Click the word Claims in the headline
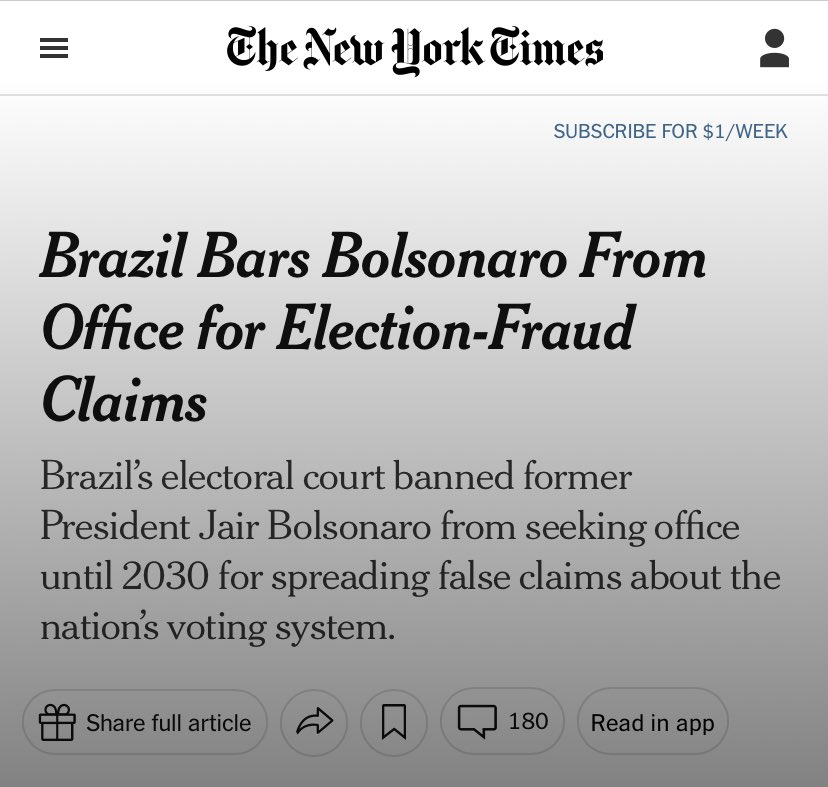This screenshot has width=828, height=787. (124, 401)
